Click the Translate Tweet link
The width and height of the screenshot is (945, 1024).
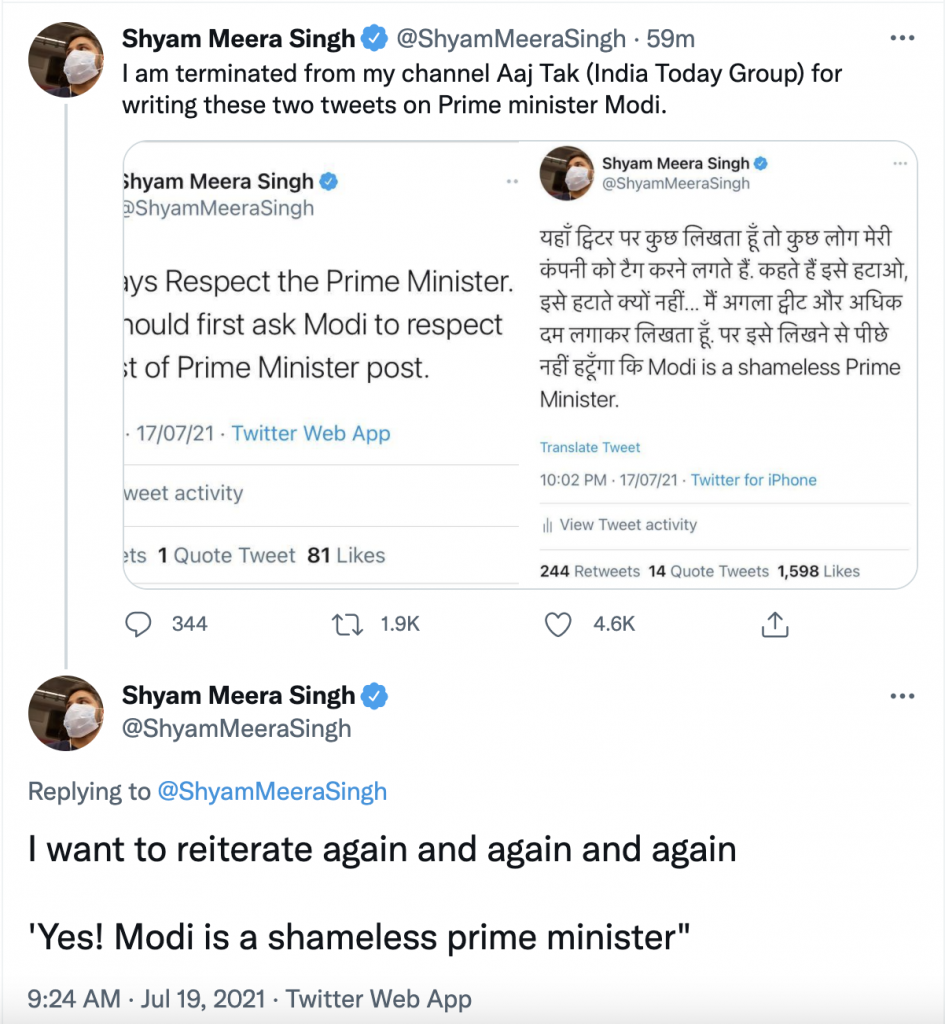[x=590, y=448]
